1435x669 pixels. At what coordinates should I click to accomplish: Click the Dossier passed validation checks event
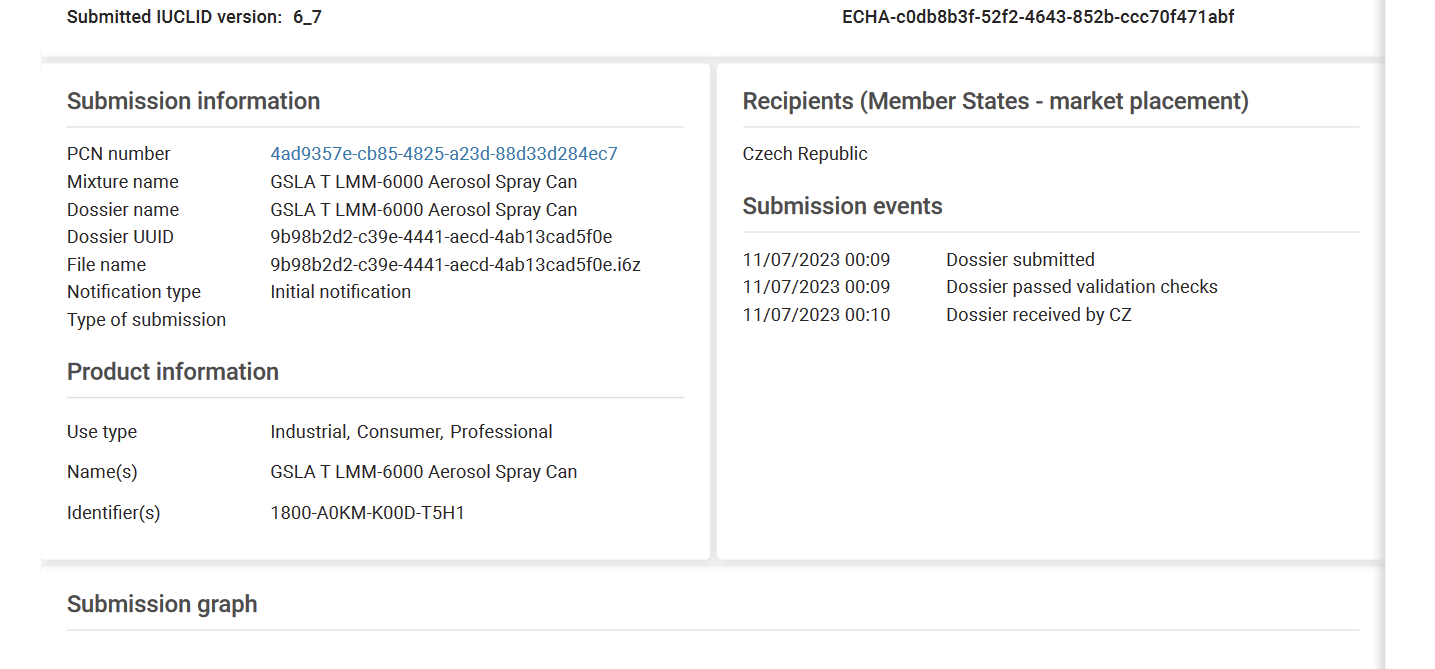click(x=1081, y=287)
